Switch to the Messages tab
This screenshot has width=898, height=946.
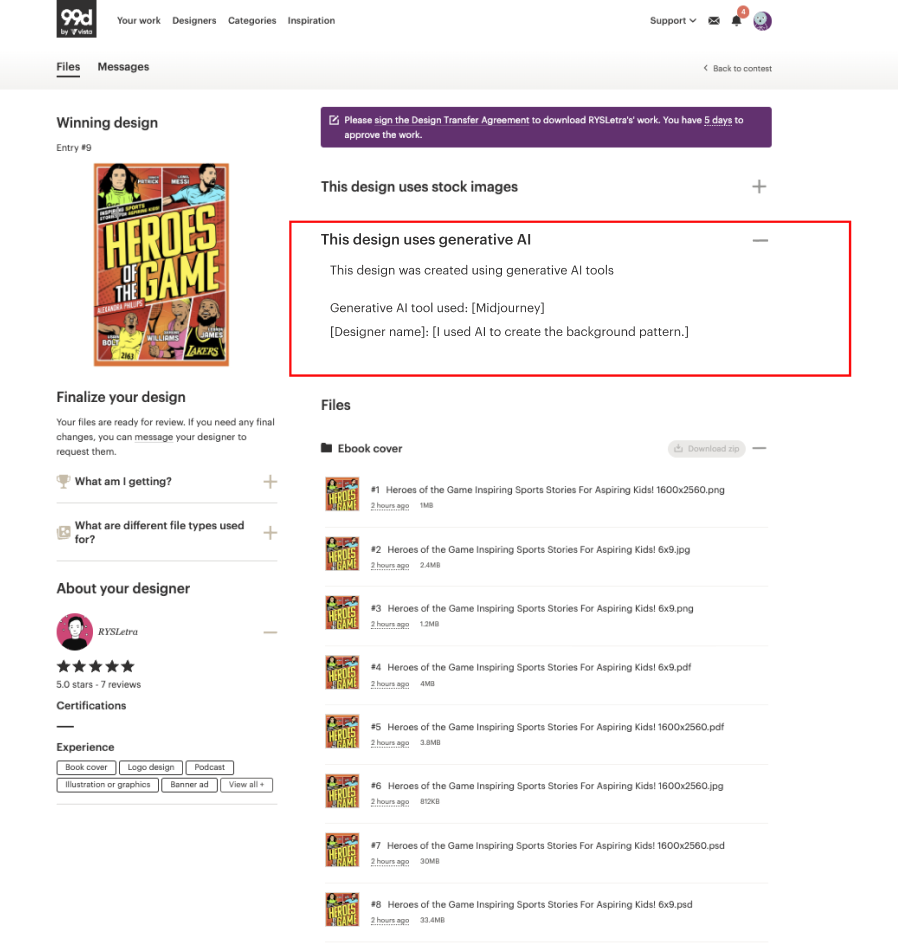(x=123, y=67)
